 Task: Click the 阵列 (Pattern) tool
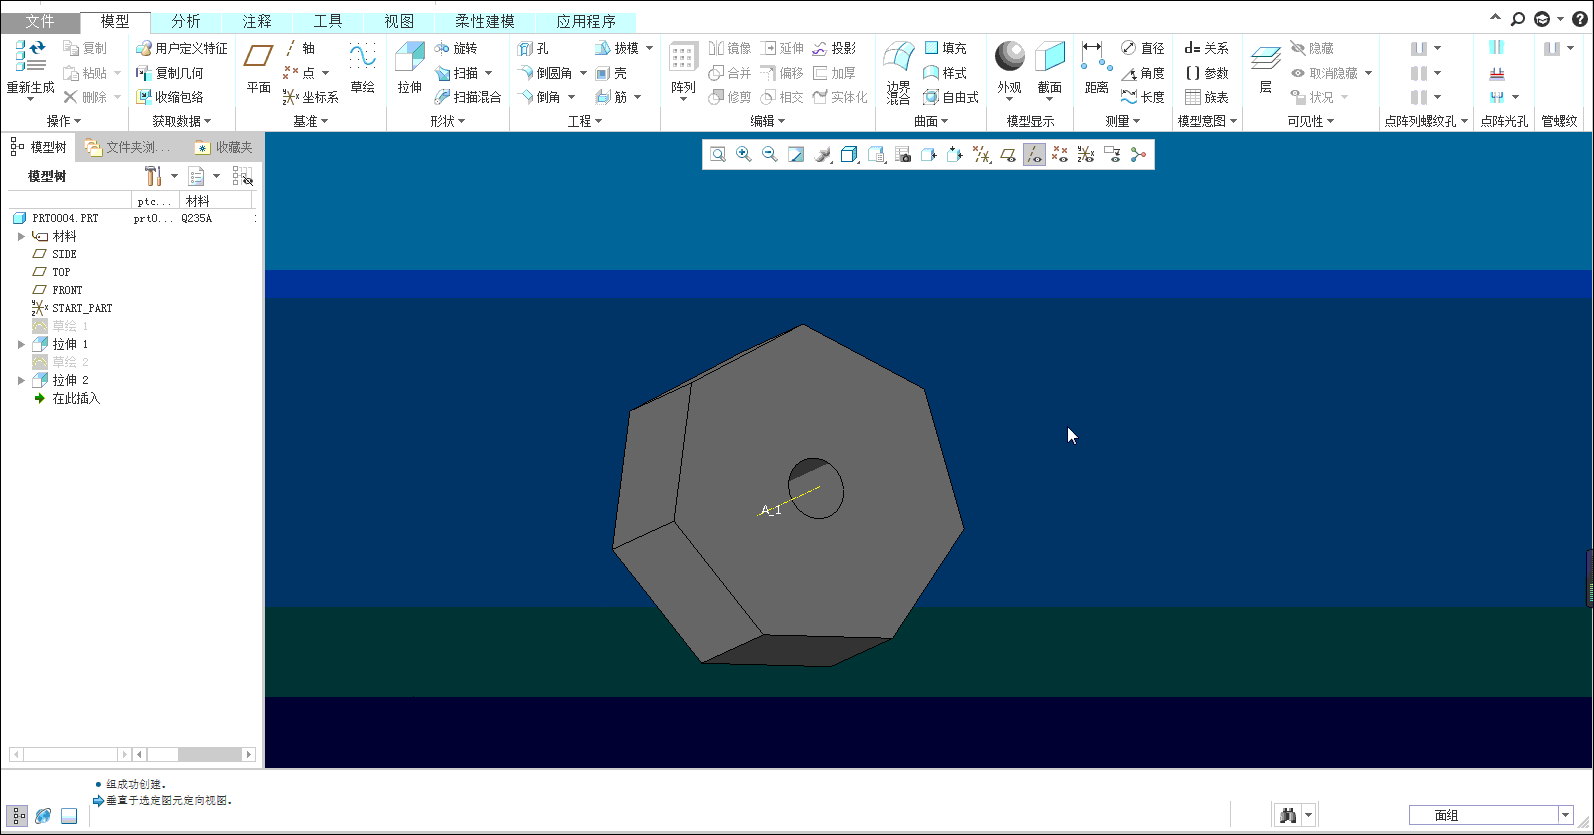683,70
